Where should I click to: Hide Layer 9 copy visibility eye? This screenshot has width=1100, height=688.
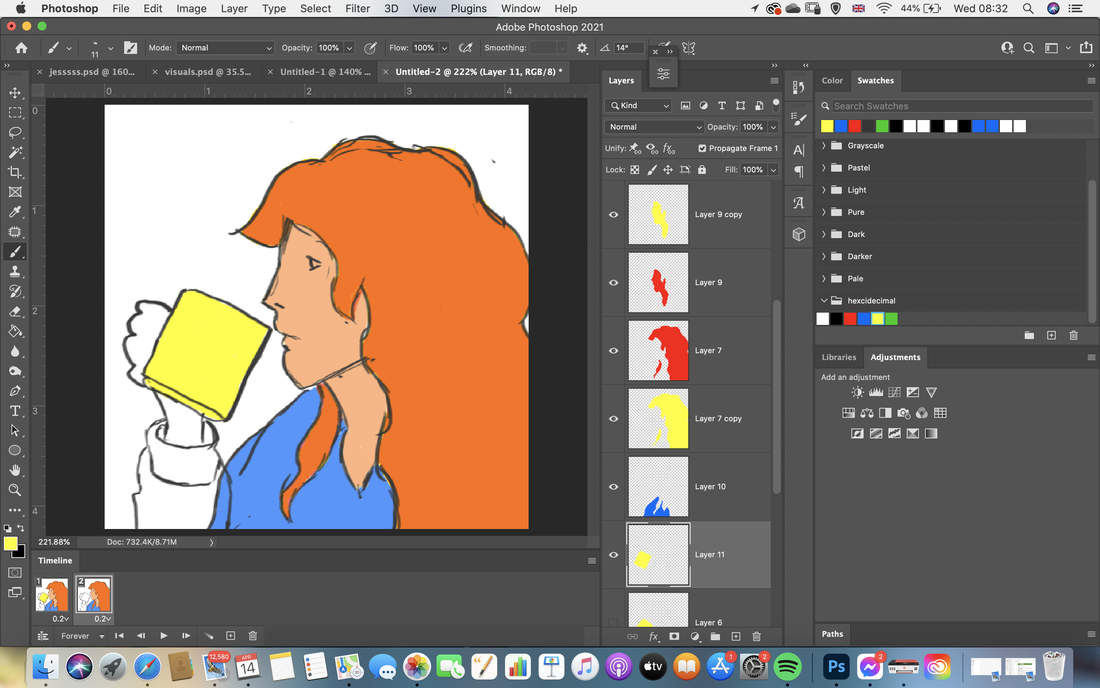click(614, 215)
